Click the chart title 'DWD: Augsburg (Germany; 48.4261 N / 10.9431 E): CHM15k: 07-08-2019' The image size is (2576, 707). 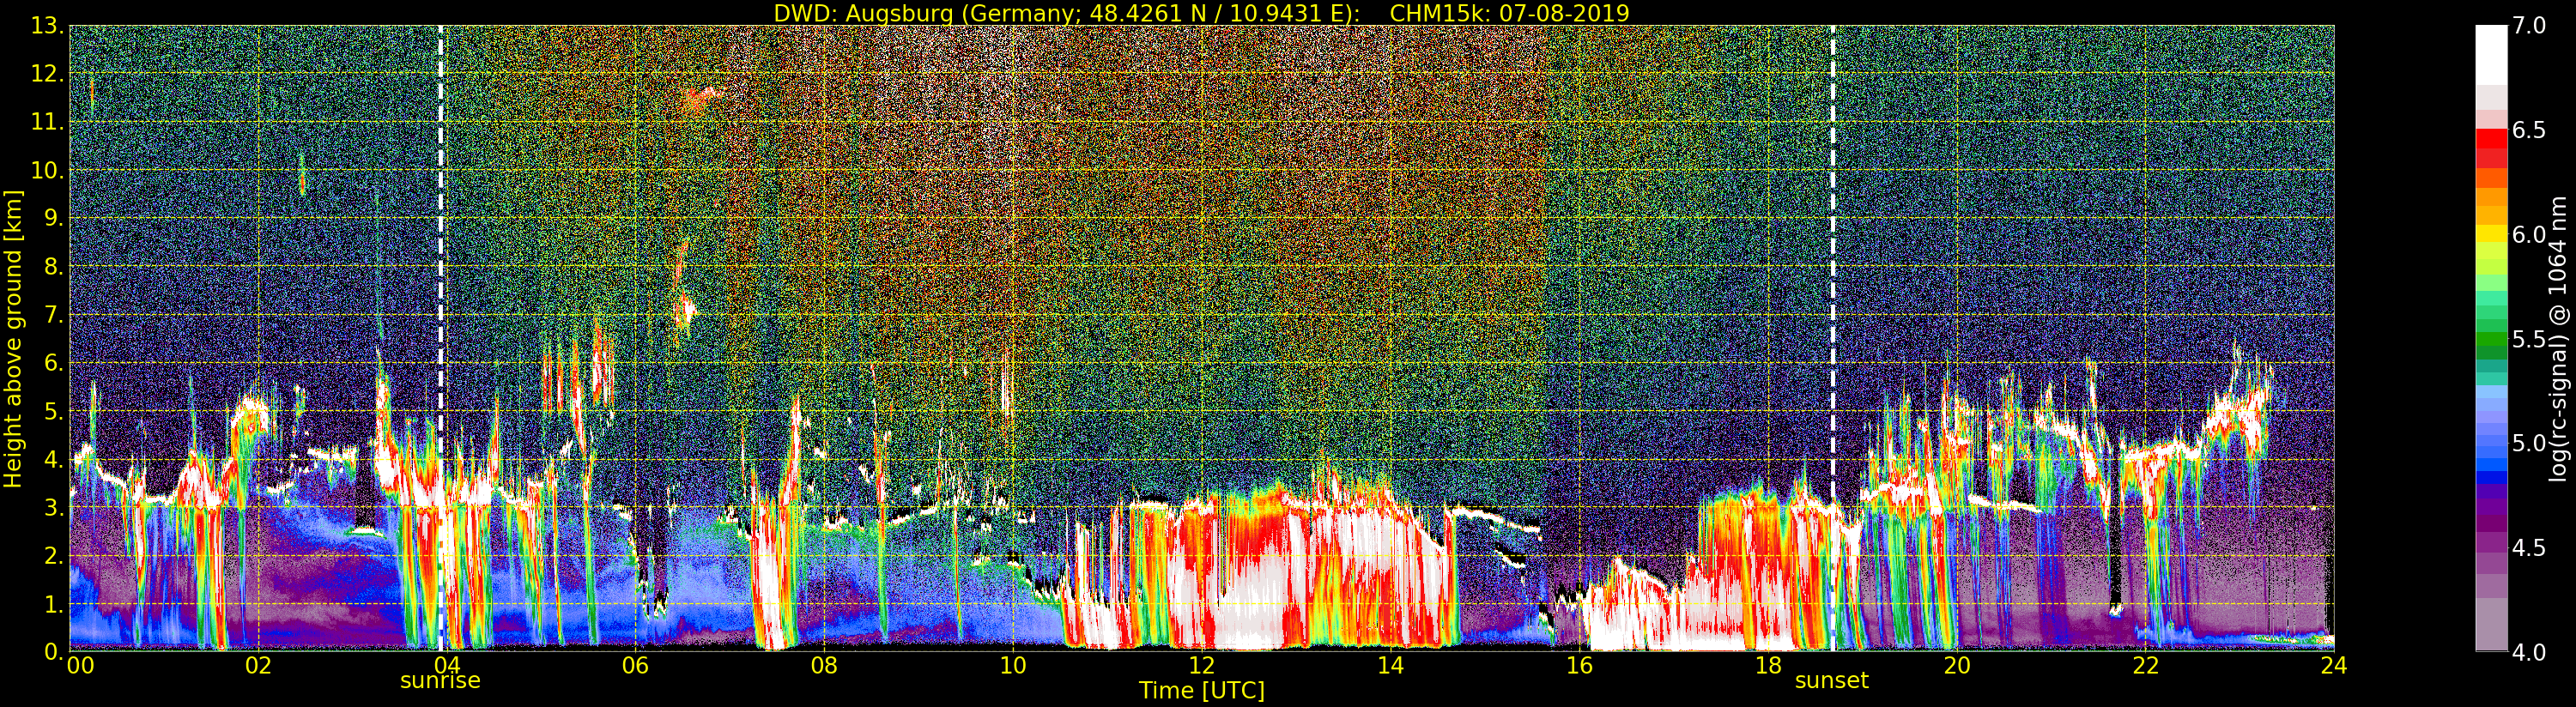point(1201,13)
